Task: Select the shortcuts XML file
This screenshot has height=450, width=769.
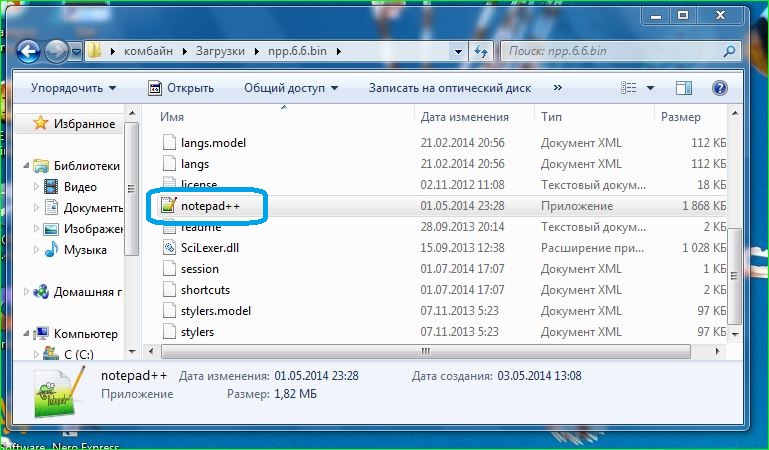Action: (205, 290)
